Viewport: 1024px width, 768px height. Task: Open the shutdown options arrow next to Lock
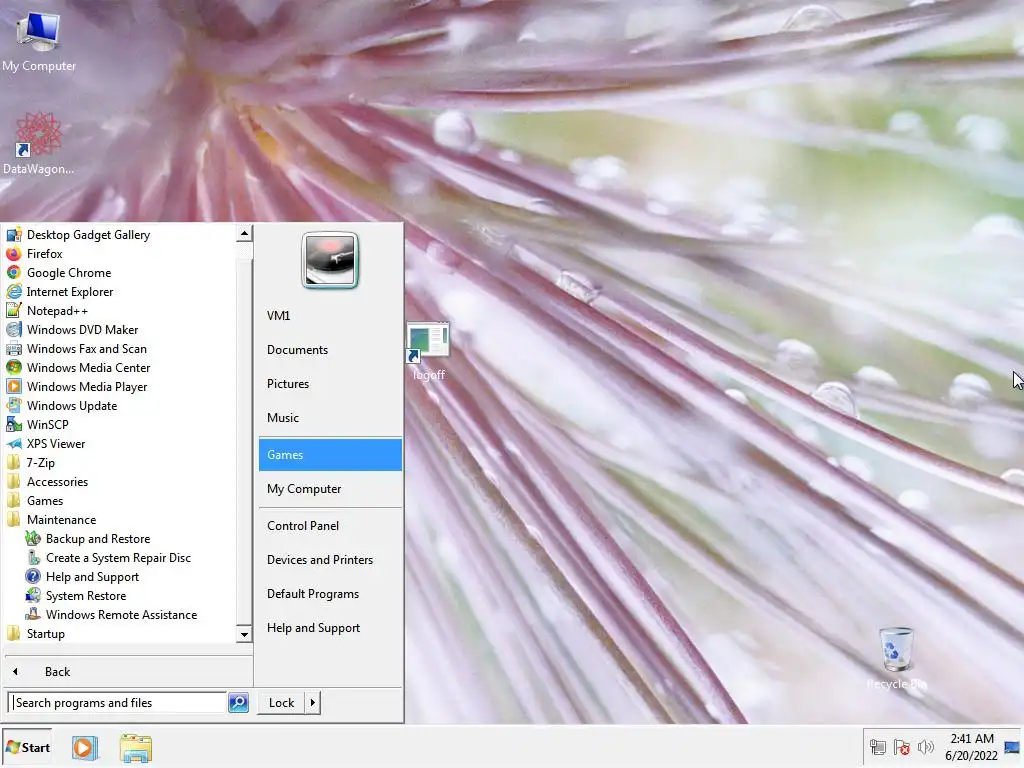[x=313, y=703]
